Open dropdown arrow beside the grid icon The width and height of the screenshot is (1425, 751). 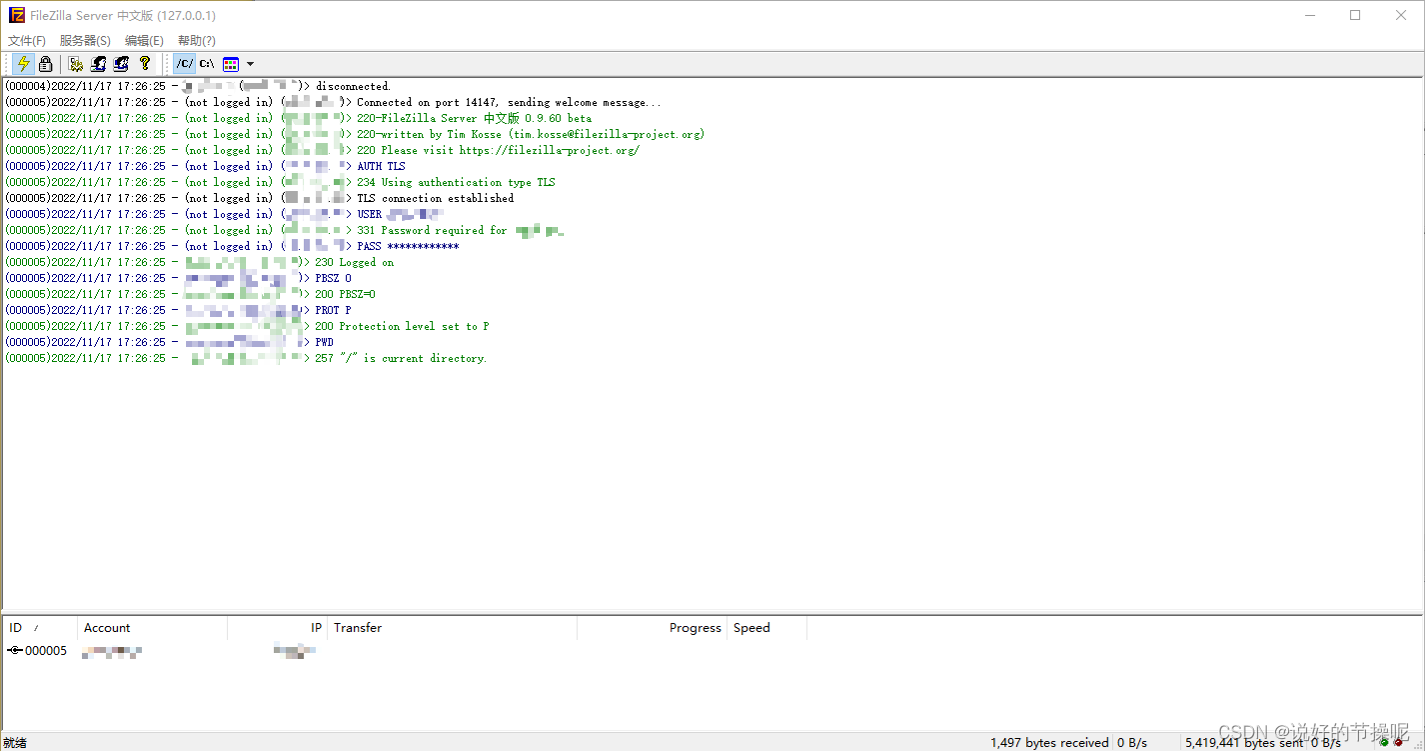tap(250, 64)
